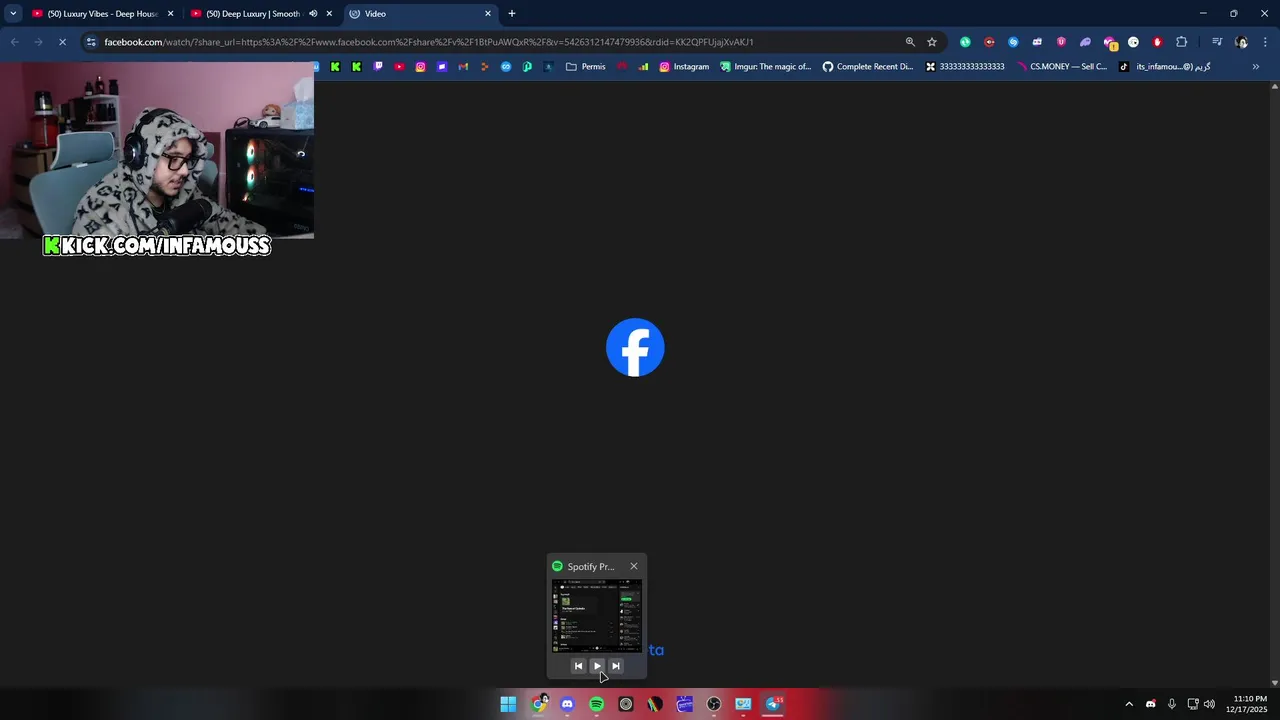
Task: Go back to previous page
Action: pos(14,42)
